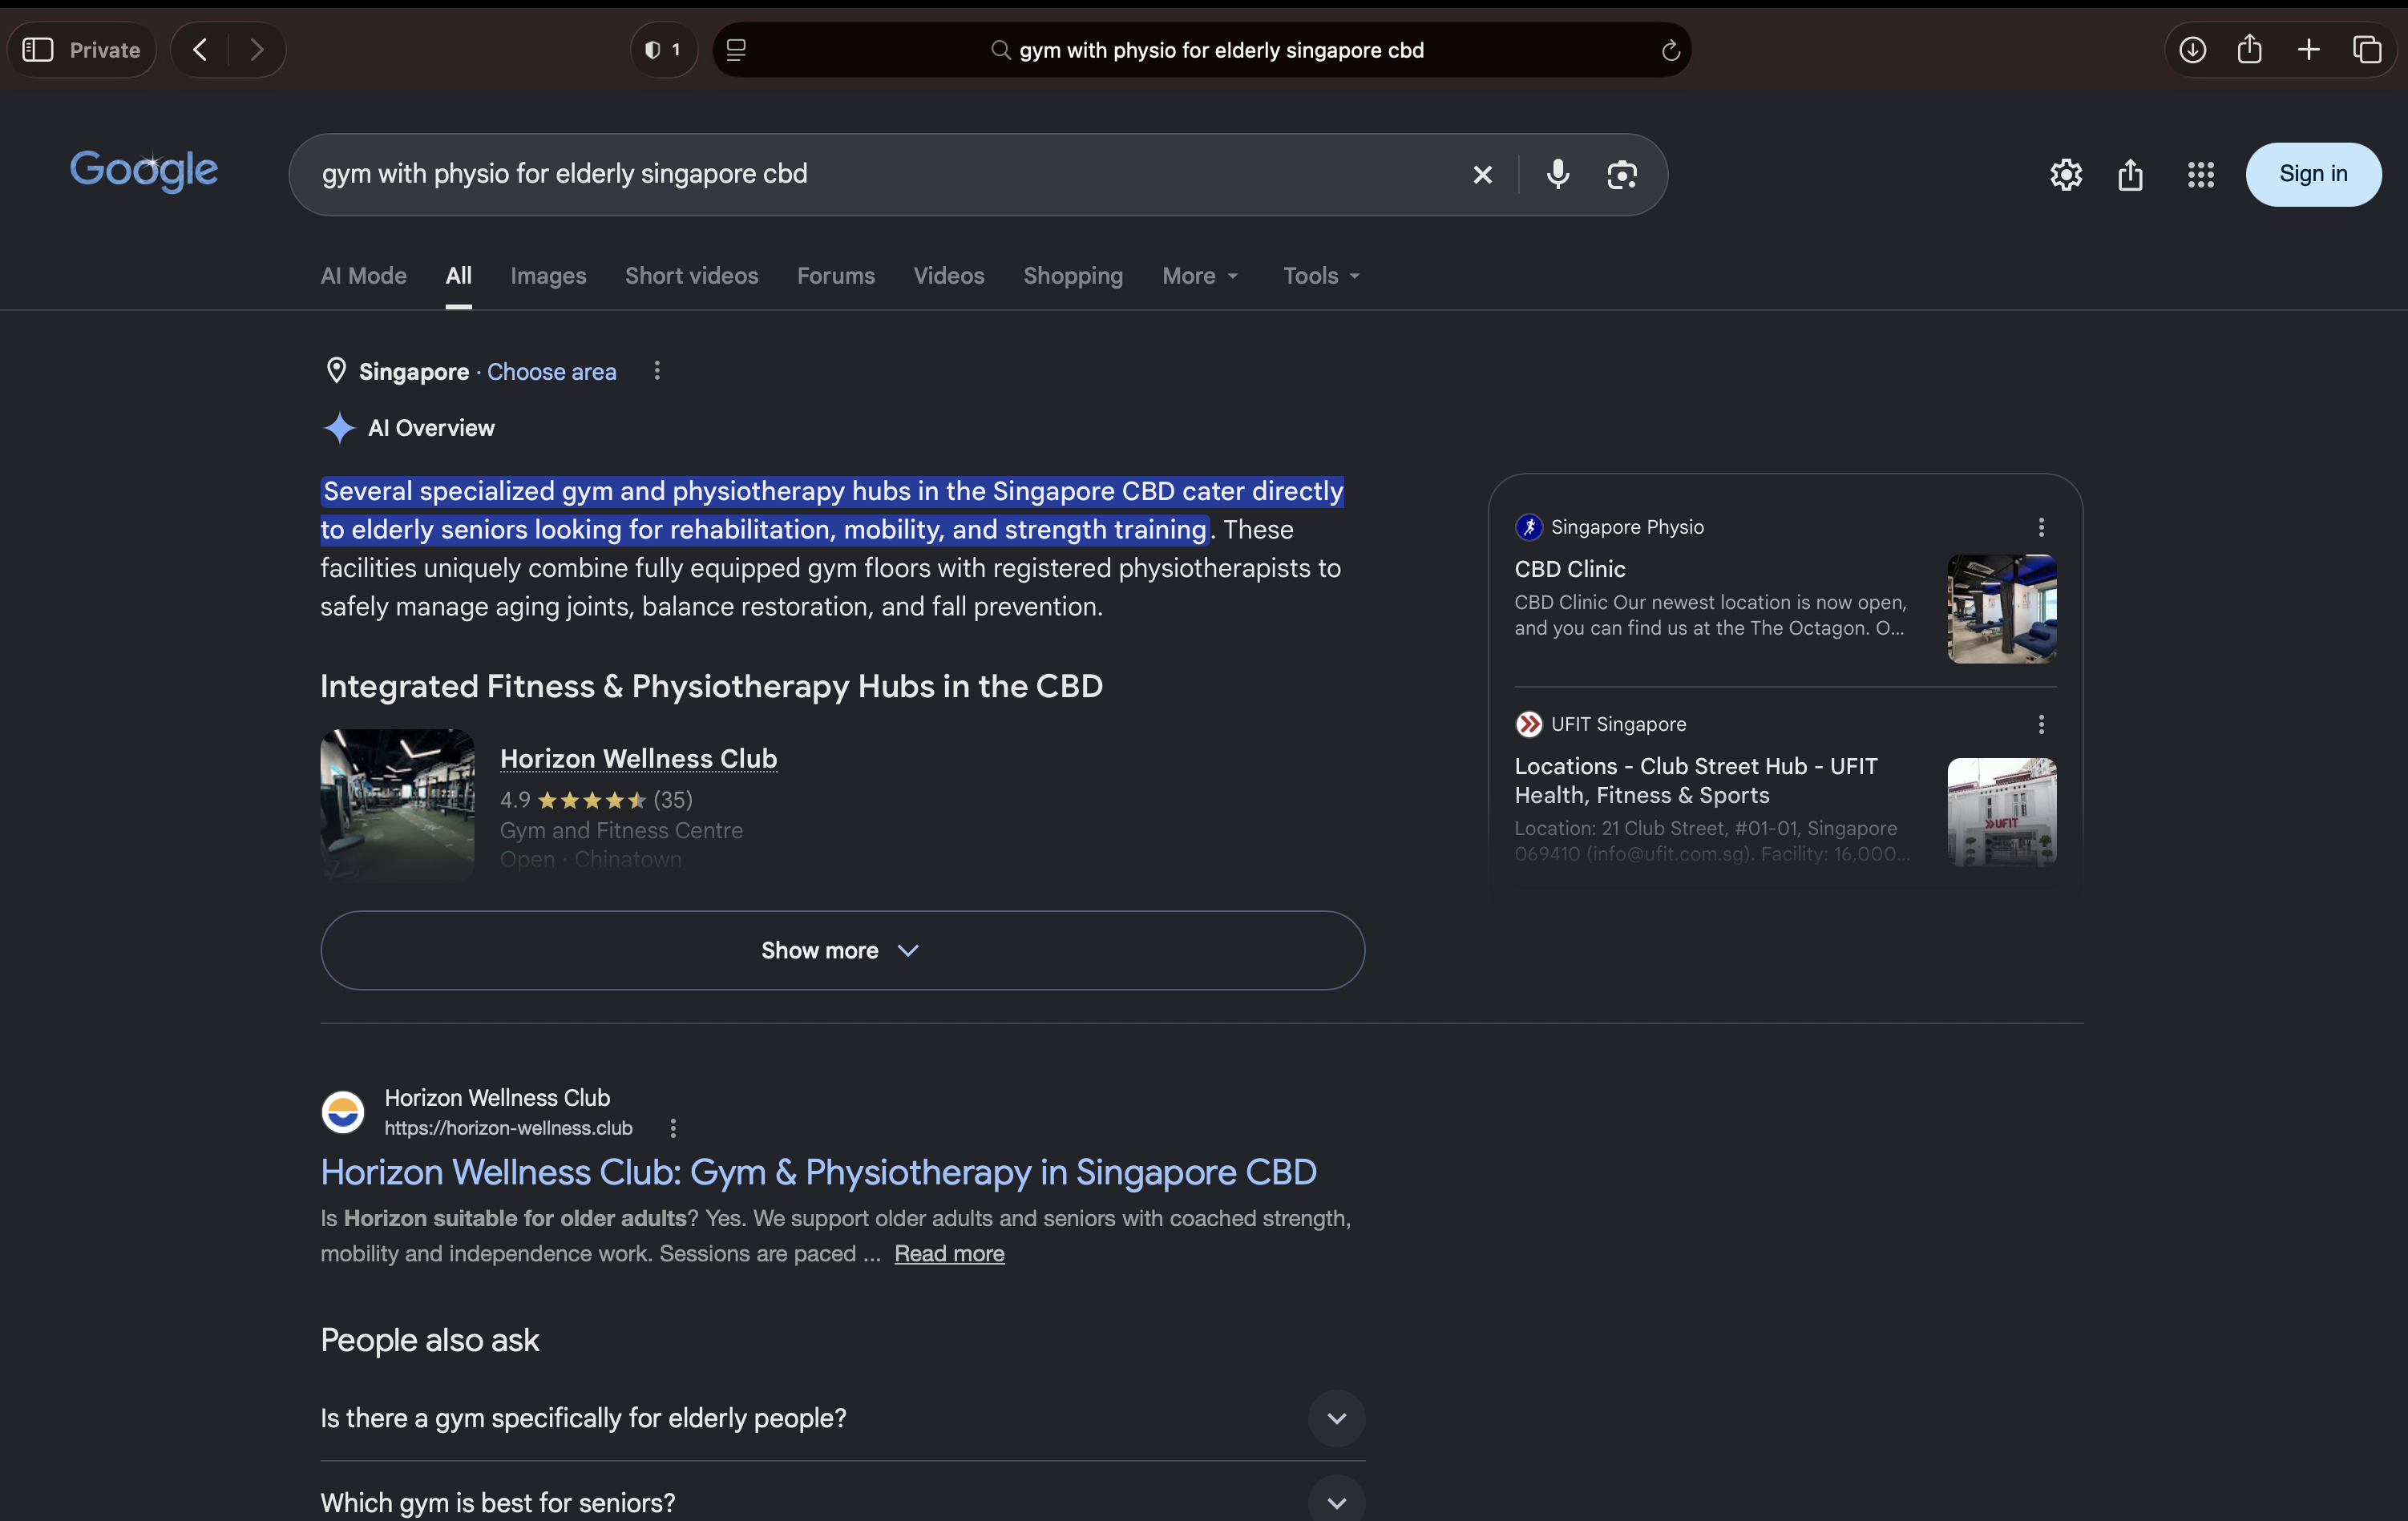Open the UFIT Club Street Hub link
This screenshot has width=2408, height=1521.
click(1696, 780)
